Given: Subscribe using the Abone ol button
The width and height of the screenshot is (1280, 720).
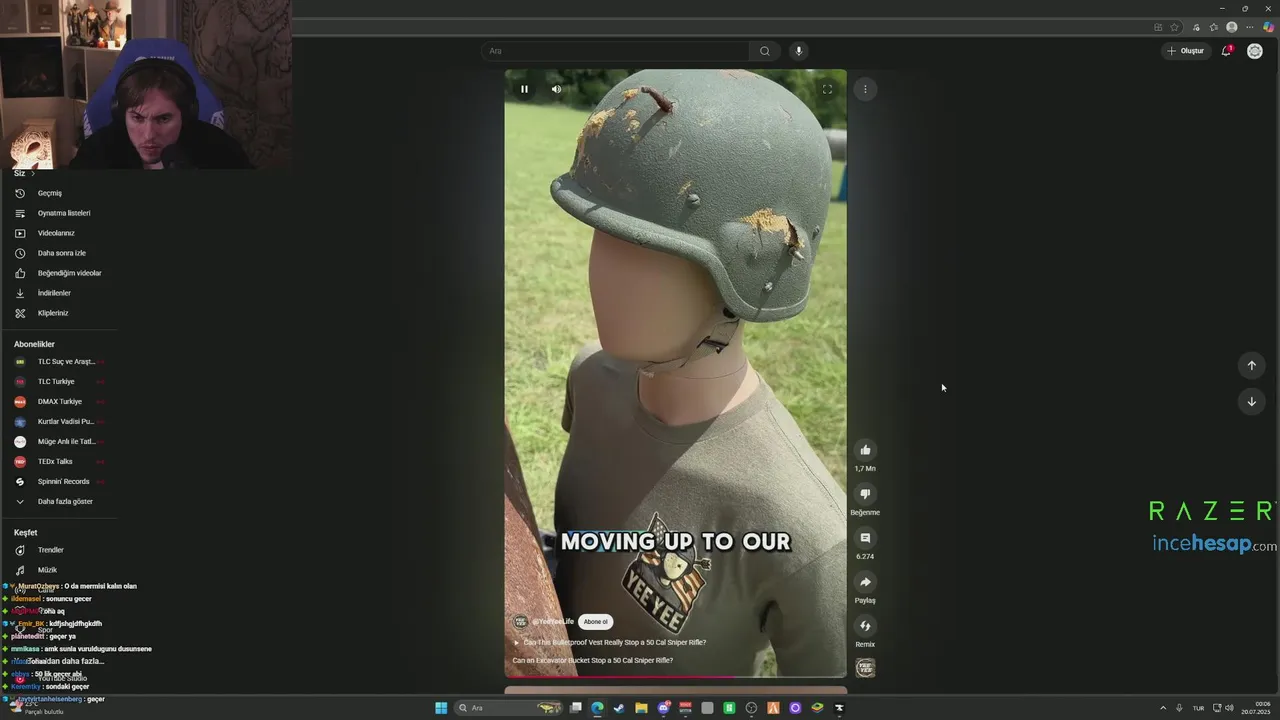Looking at the screenshot, I should click(x=596, y=621).
